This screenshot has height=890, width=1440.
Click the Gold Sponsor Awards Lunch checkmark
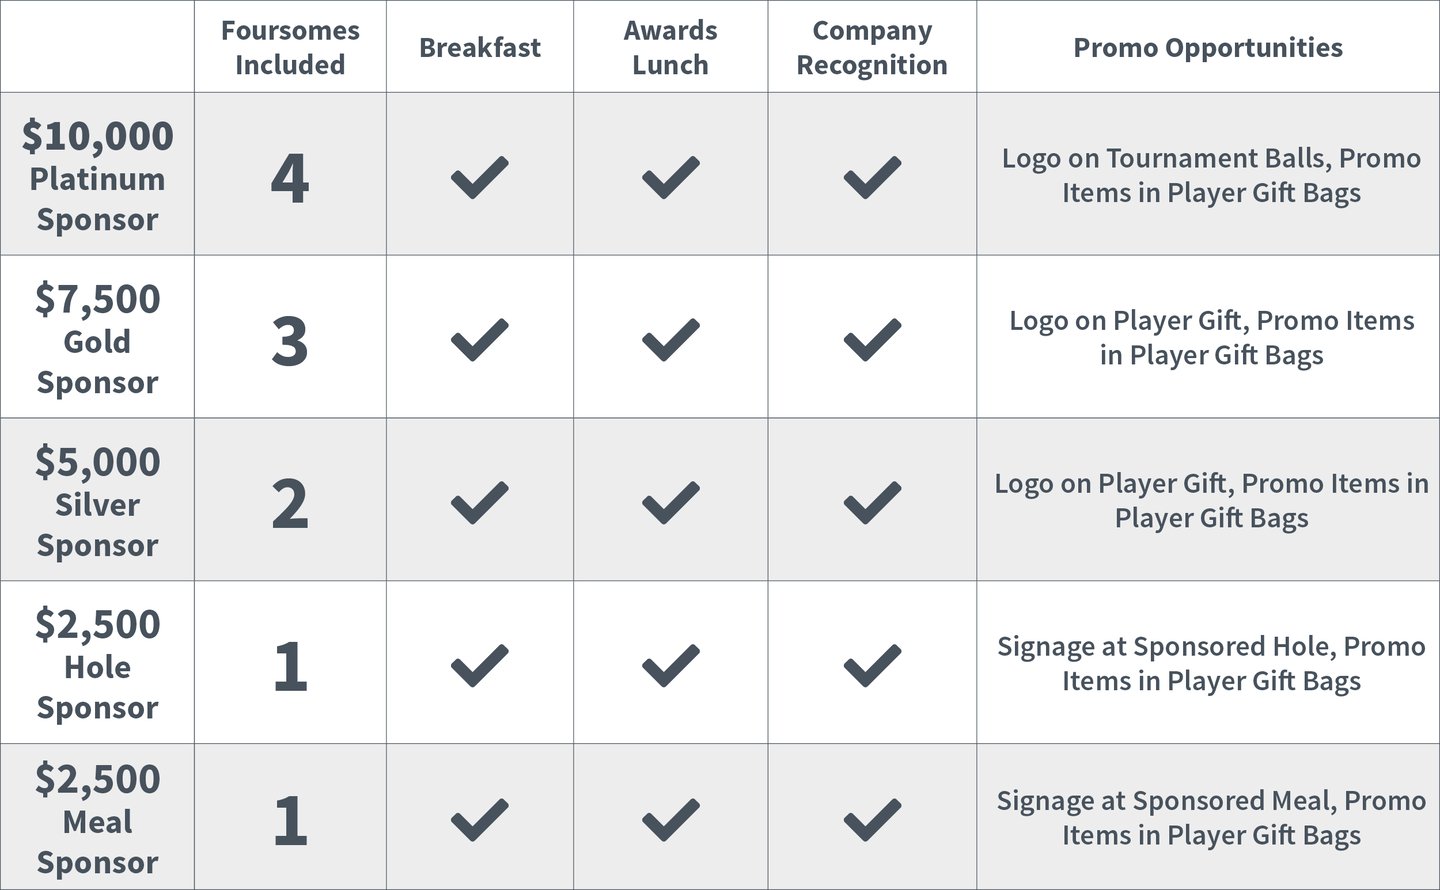pos(670,340)
